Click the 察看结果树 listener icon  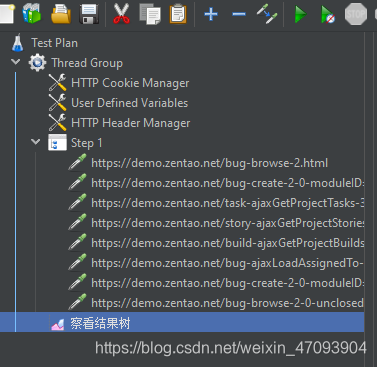(x=57, y=323)
